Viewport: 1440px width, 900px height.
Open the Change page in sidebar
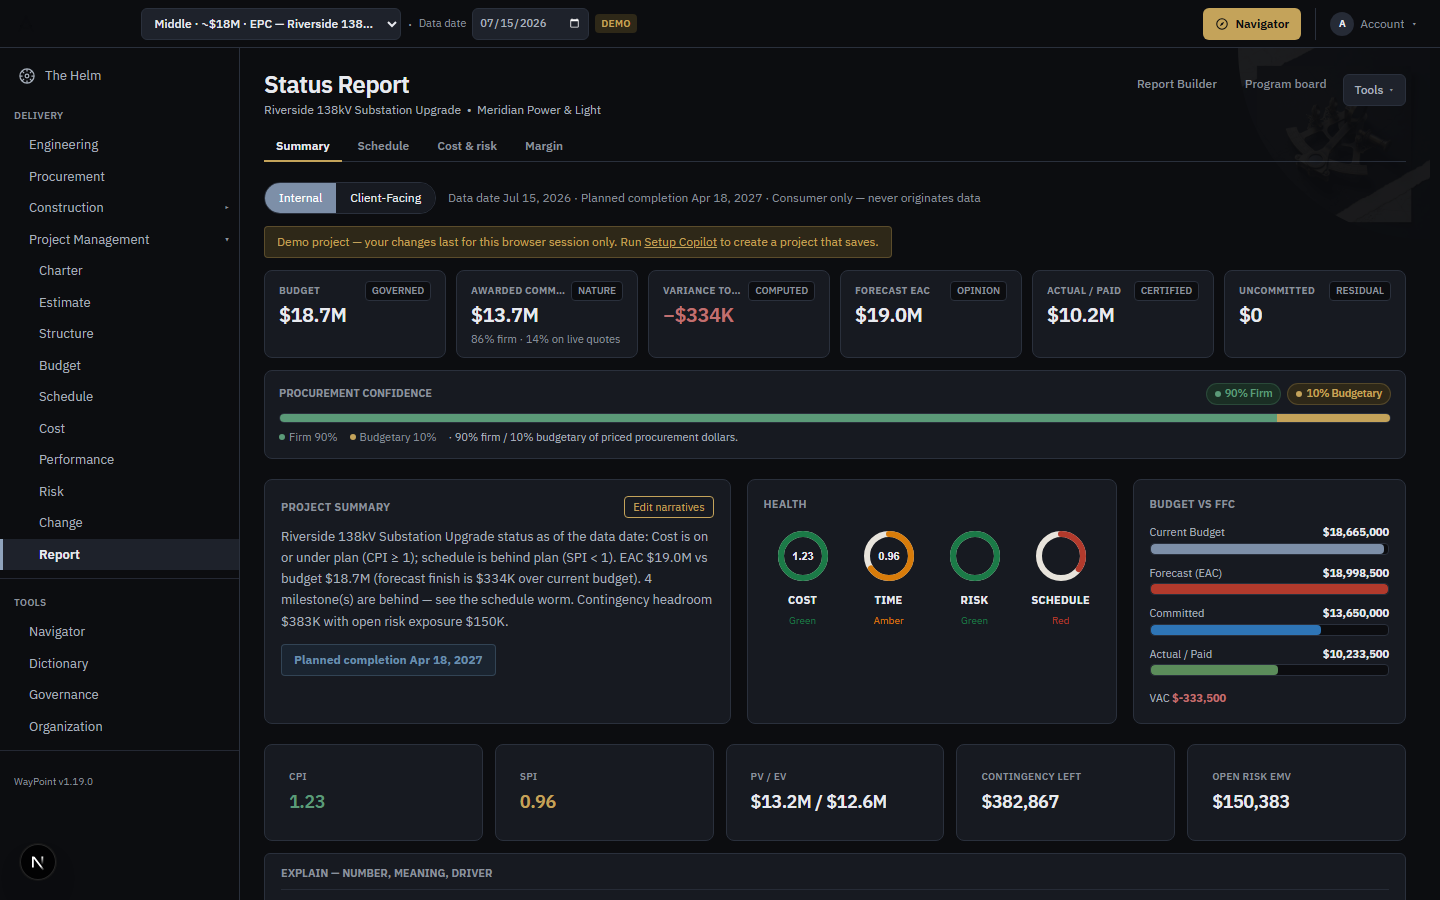coord(61,523)
